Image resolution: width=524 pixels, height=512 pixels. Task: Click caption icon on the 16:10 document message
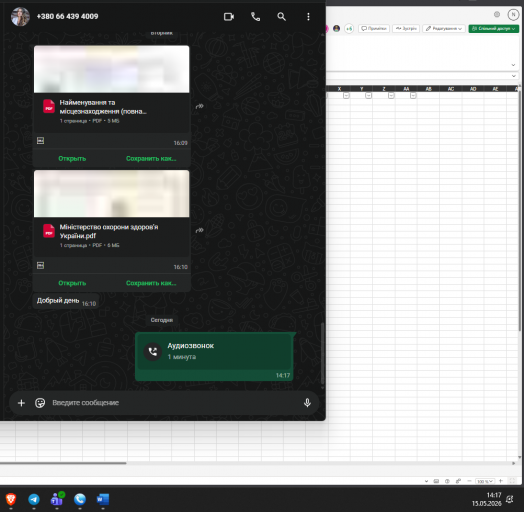pyautogui.click(x=40, y=265)
